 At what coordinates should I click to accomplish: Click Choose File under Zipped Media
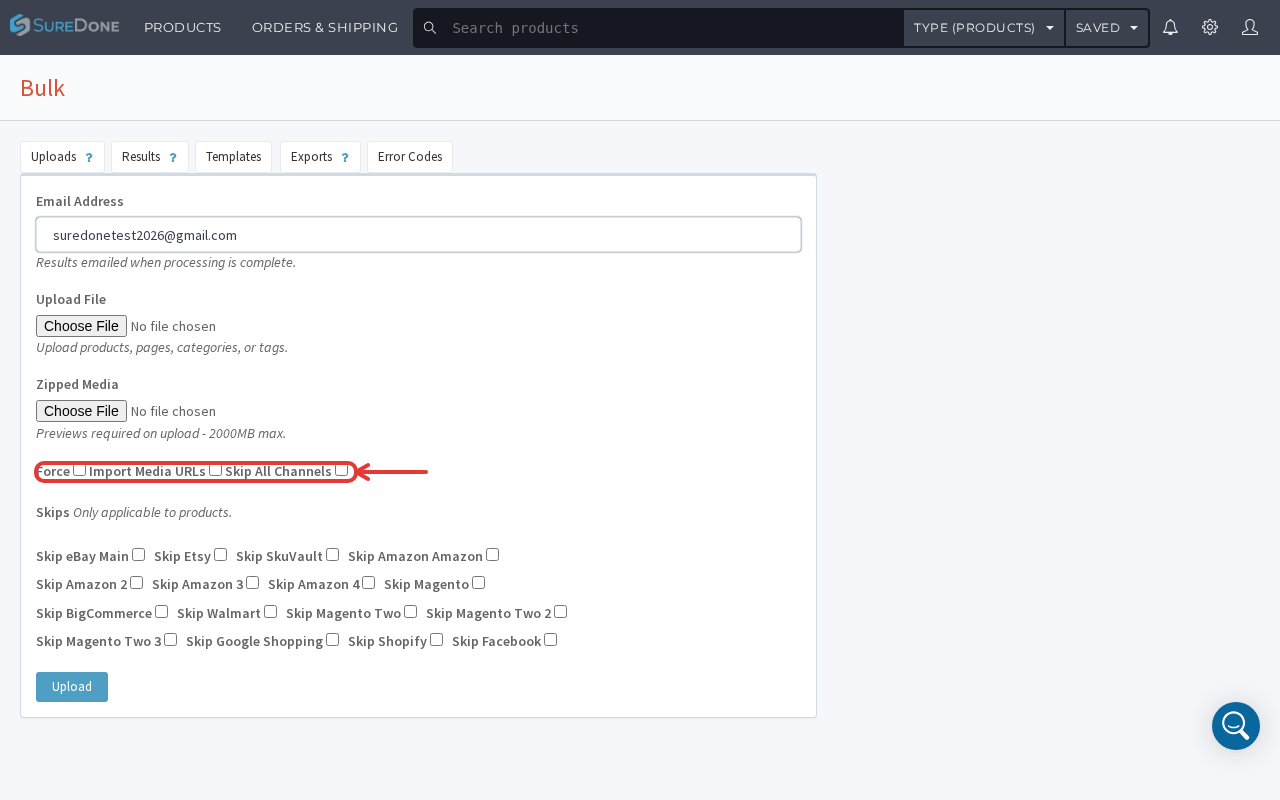[81, 411]
